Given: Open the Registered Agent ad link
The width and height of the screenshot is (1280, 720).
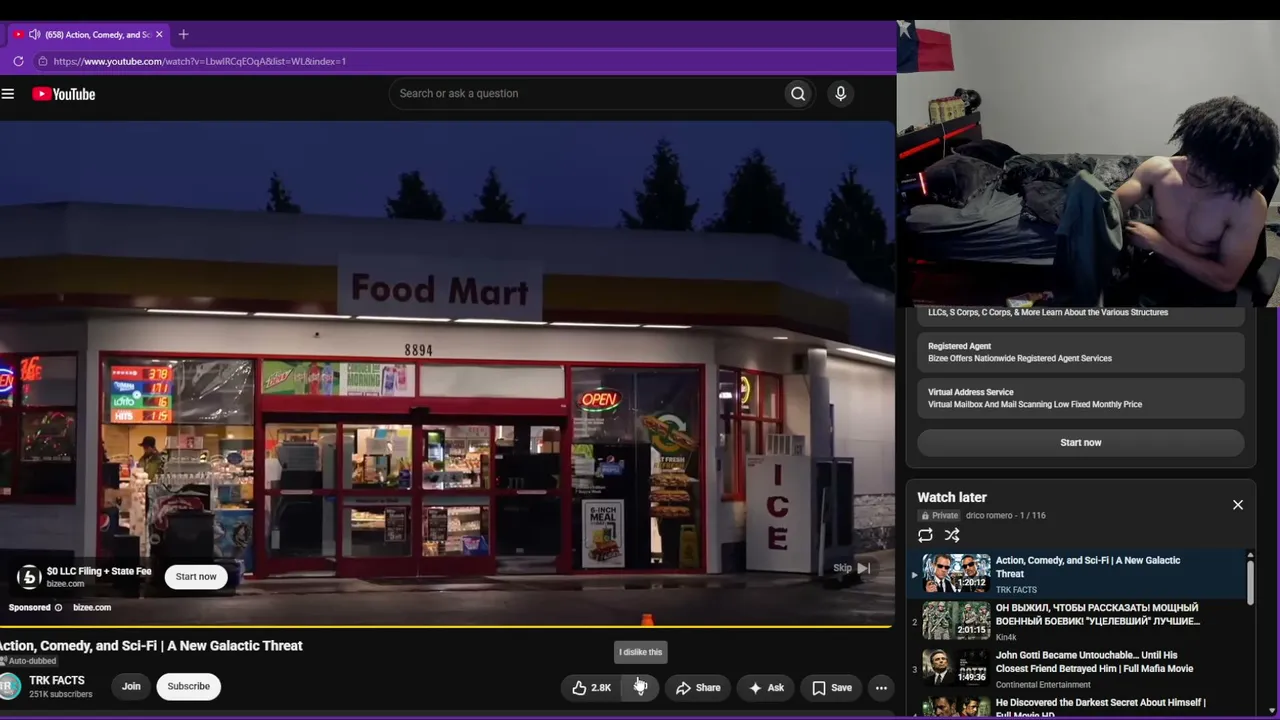Looking at the screenshot, I should [x=1081, y=352].
